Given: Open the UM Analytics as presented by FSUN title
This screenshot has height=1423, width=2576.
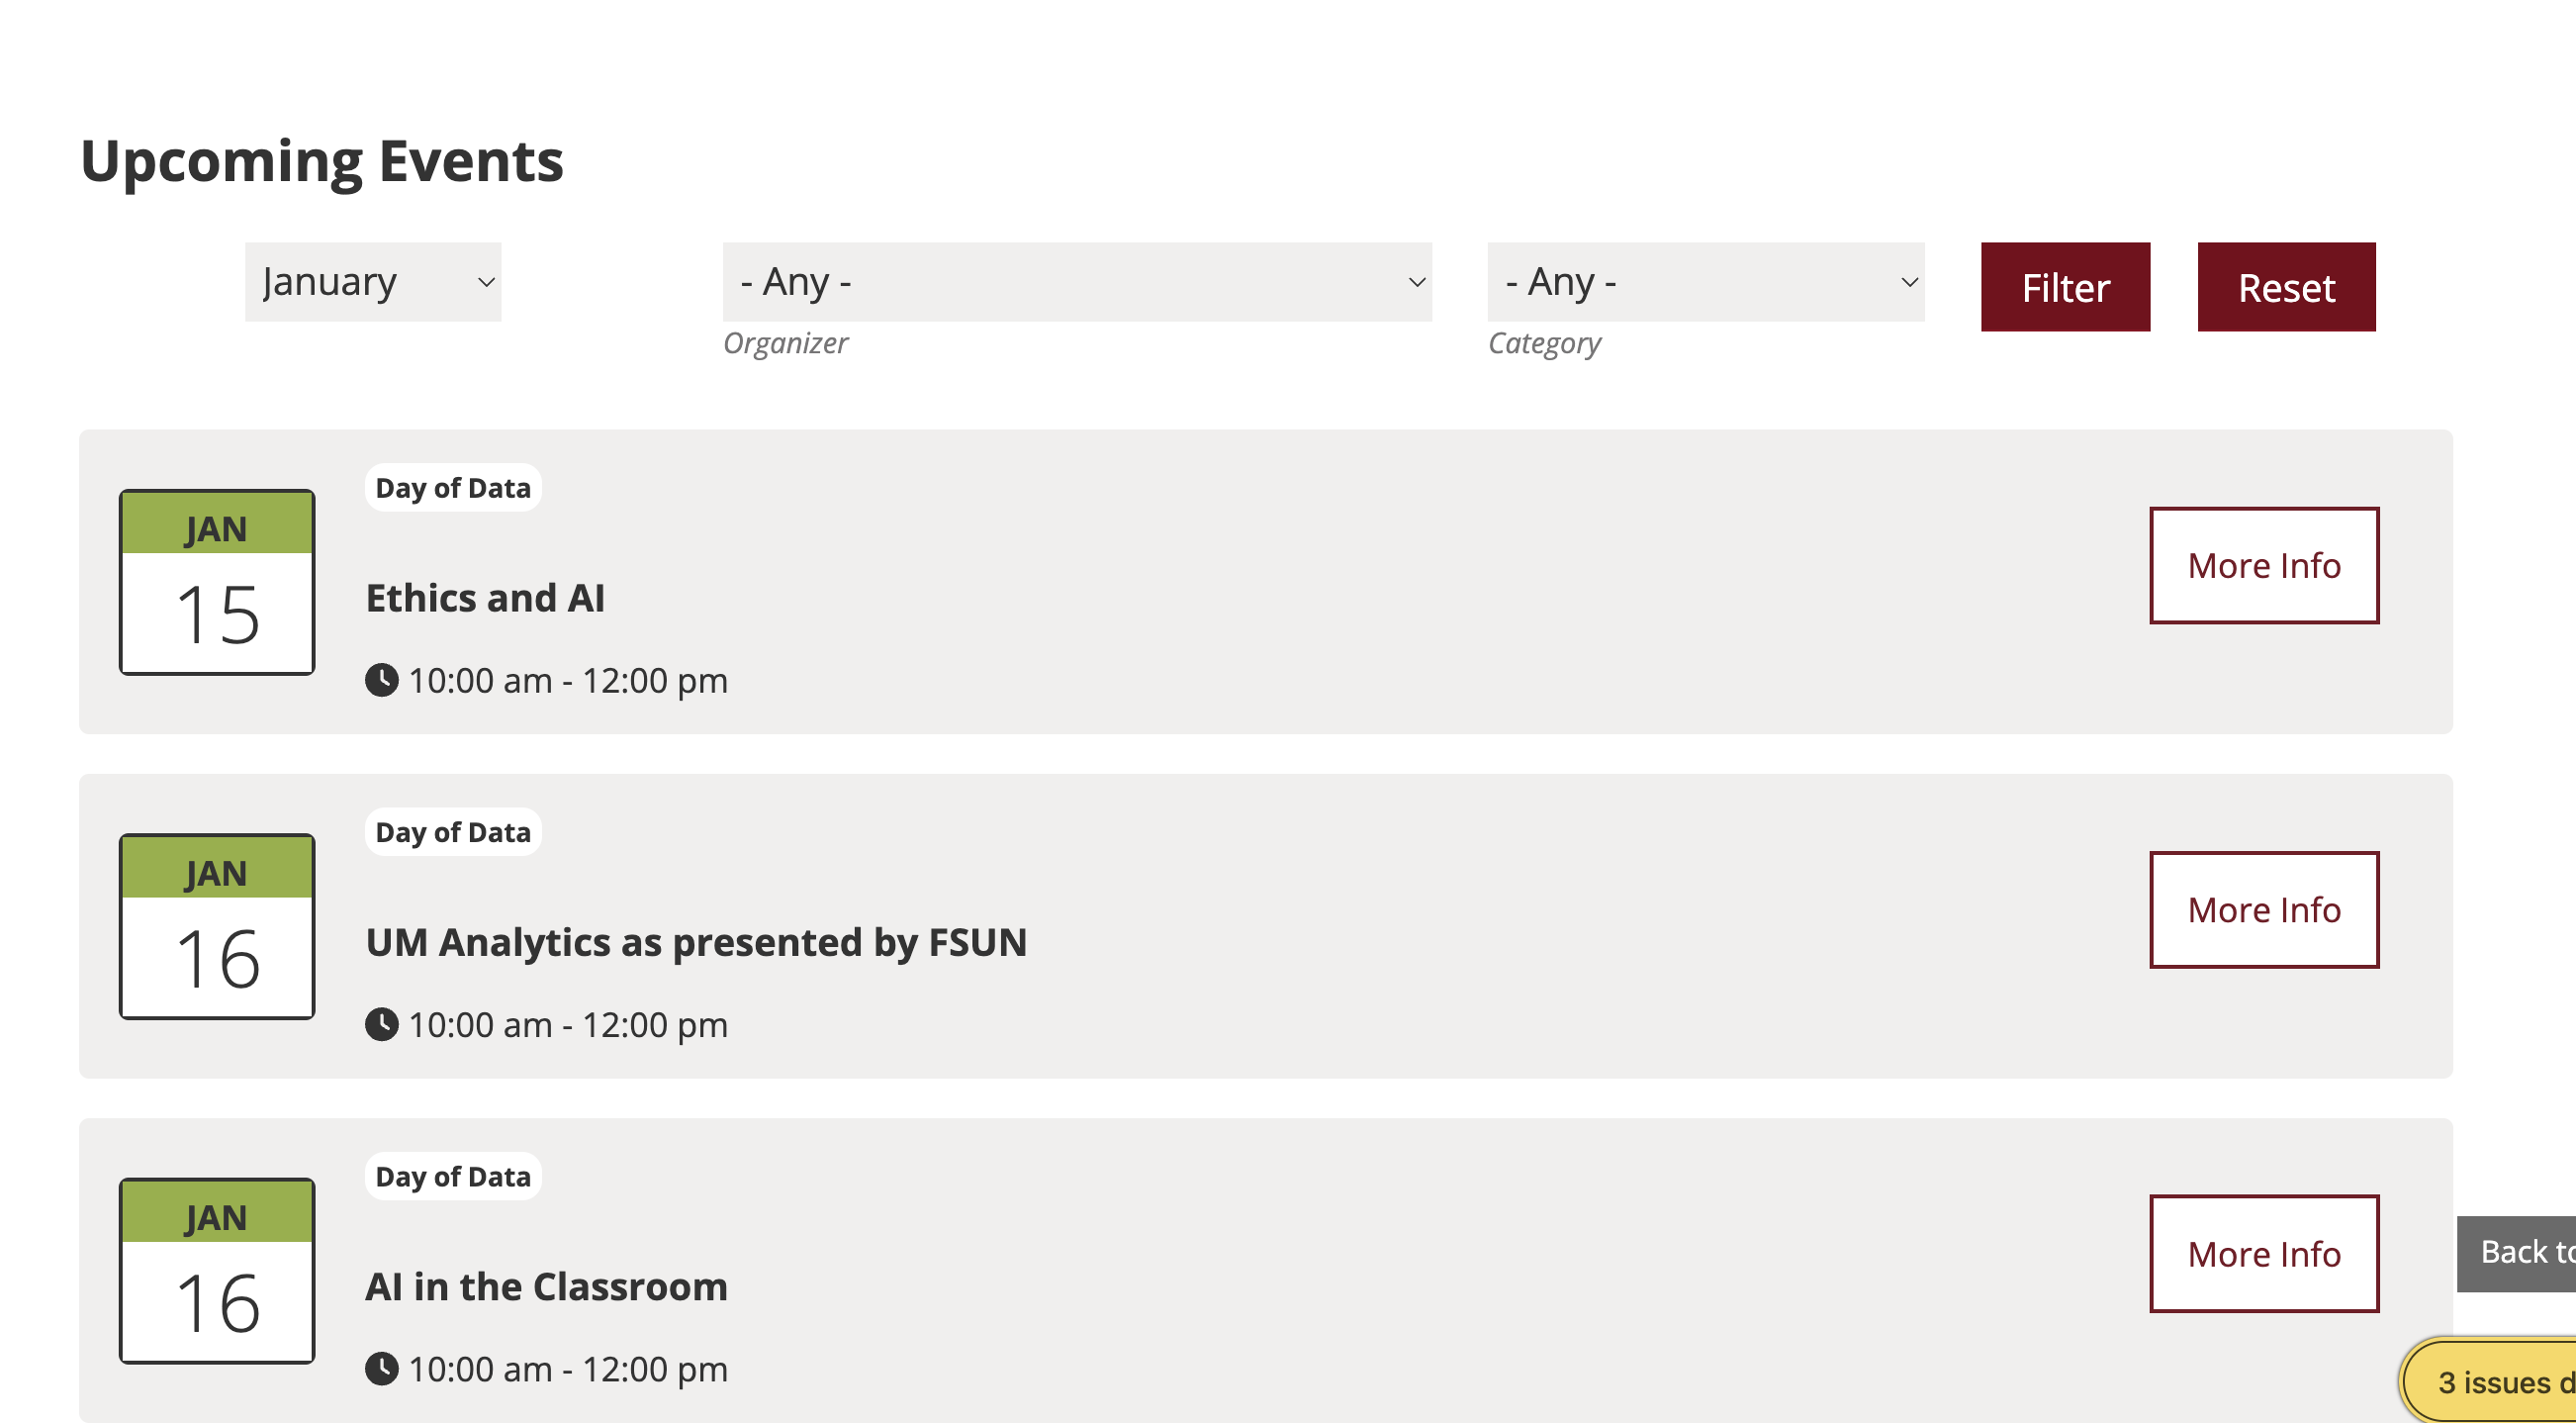Looking at the screenshot, I should coord(696,942).
